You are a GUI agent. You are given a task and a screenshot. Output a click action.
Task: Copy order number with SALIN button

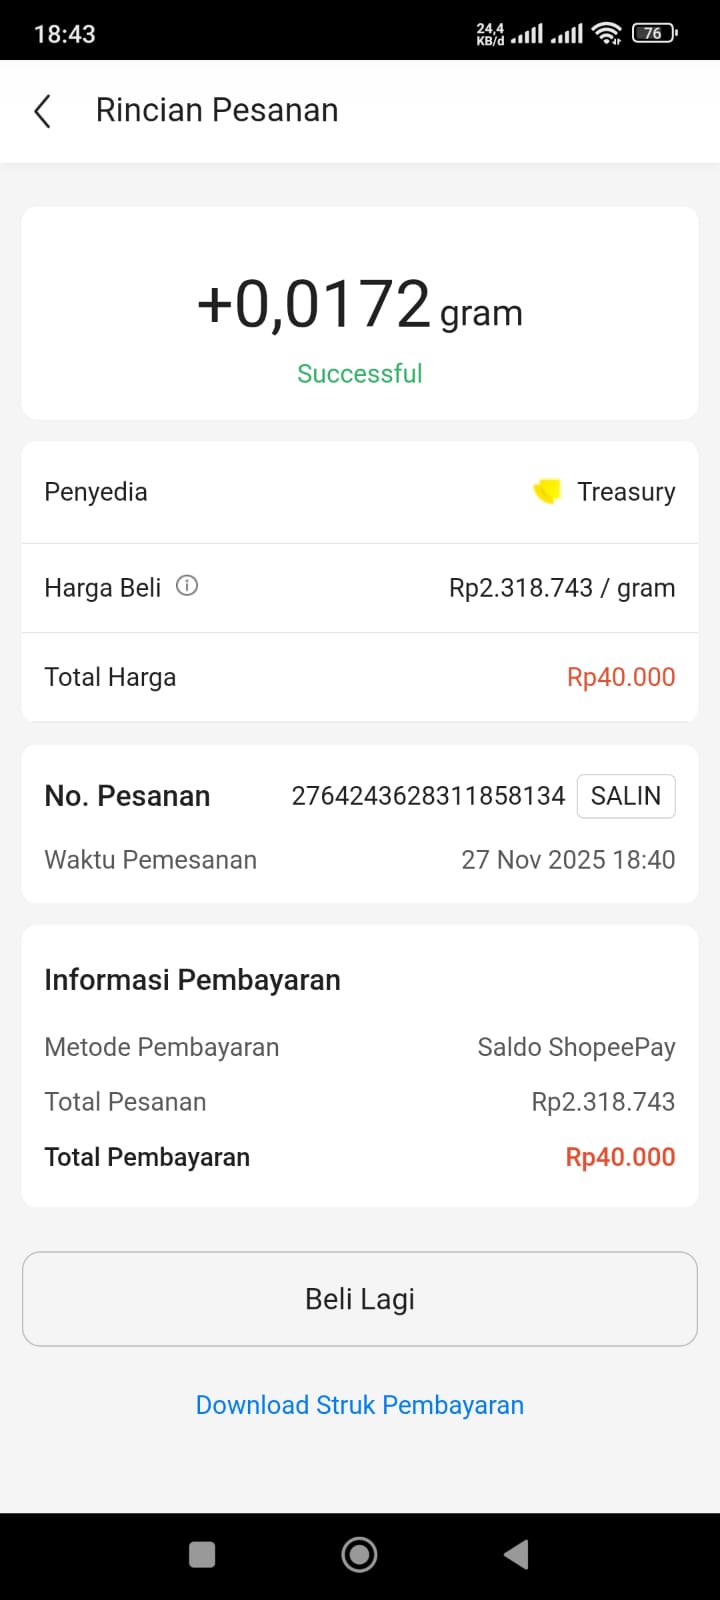(x=625, y=796)
